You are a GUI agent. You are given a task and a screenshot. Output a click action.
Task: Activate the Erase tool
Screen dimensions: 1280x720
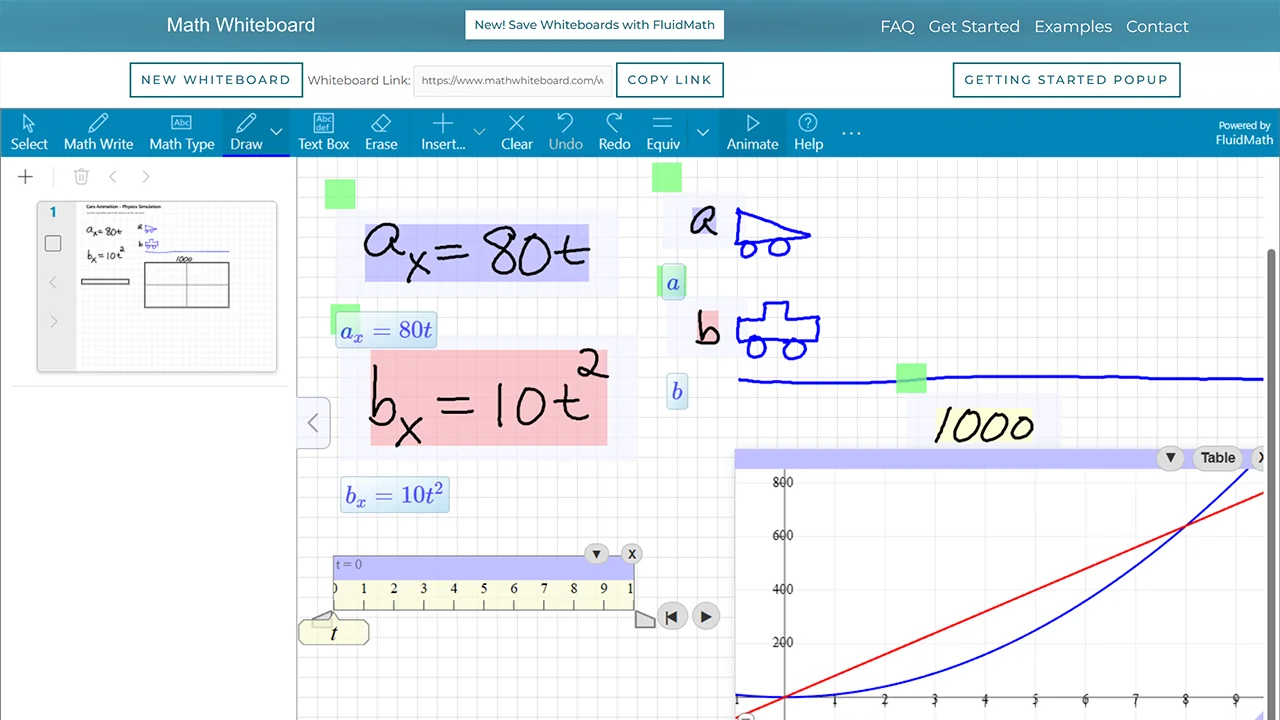click(380, 132)
